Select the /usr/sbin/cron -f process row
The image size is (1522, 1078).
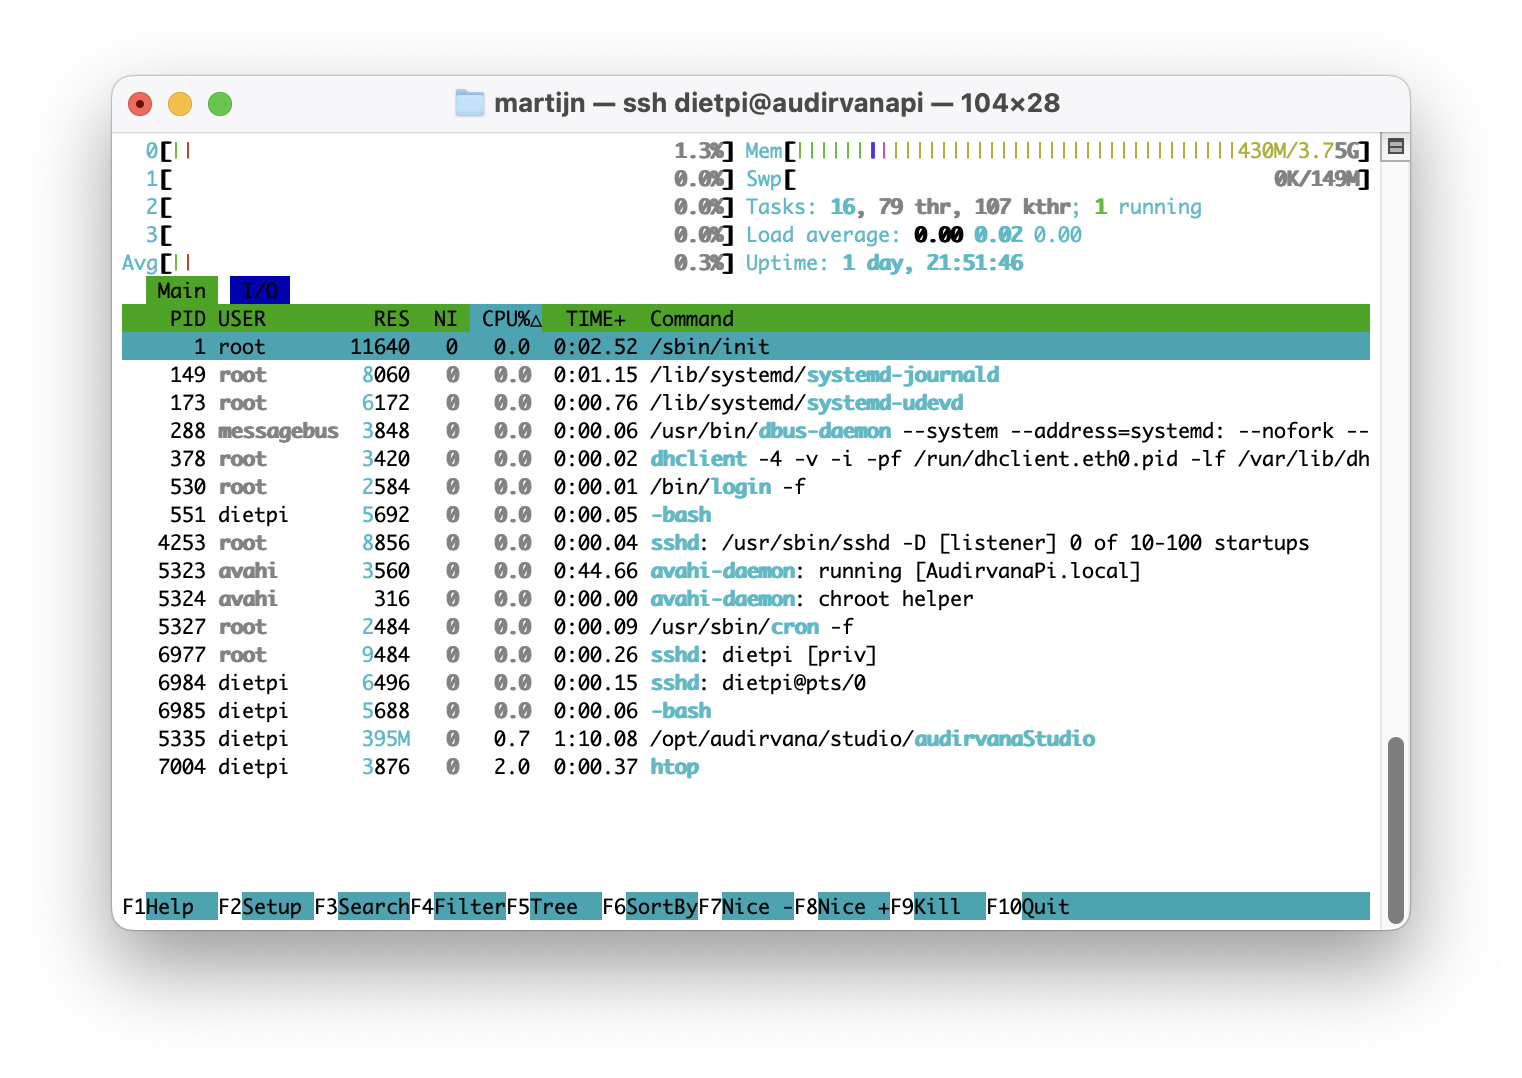click(x=746, y=626)
